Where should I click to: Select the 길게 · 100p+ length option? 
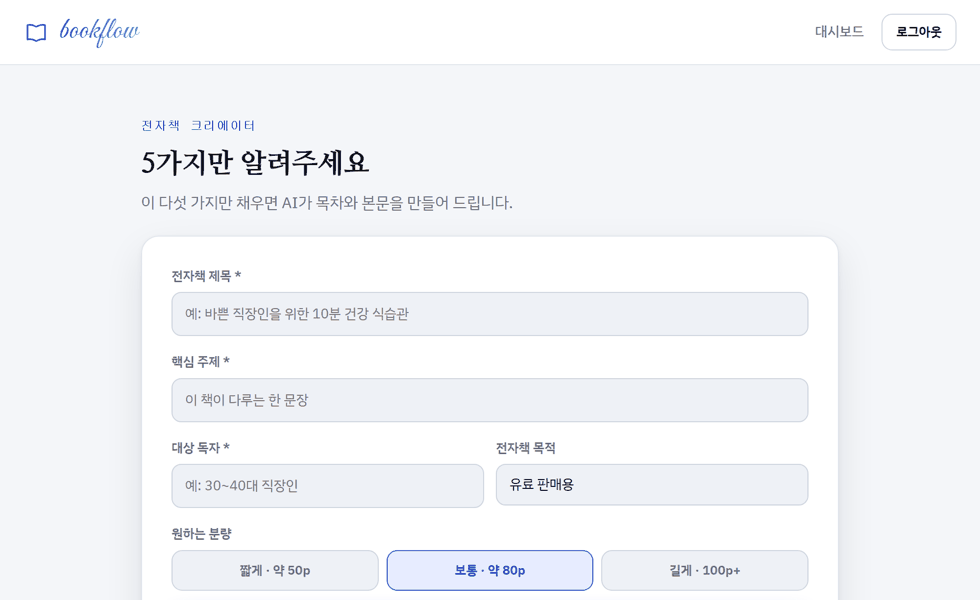click(704, 570)
